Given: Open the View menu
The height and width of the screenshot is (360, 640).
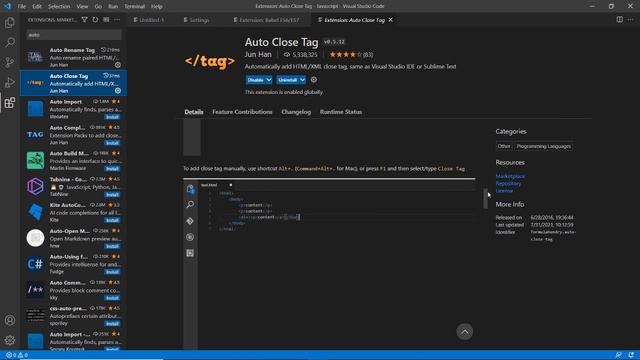Looking at the screenshot, I should coord(82,7).
